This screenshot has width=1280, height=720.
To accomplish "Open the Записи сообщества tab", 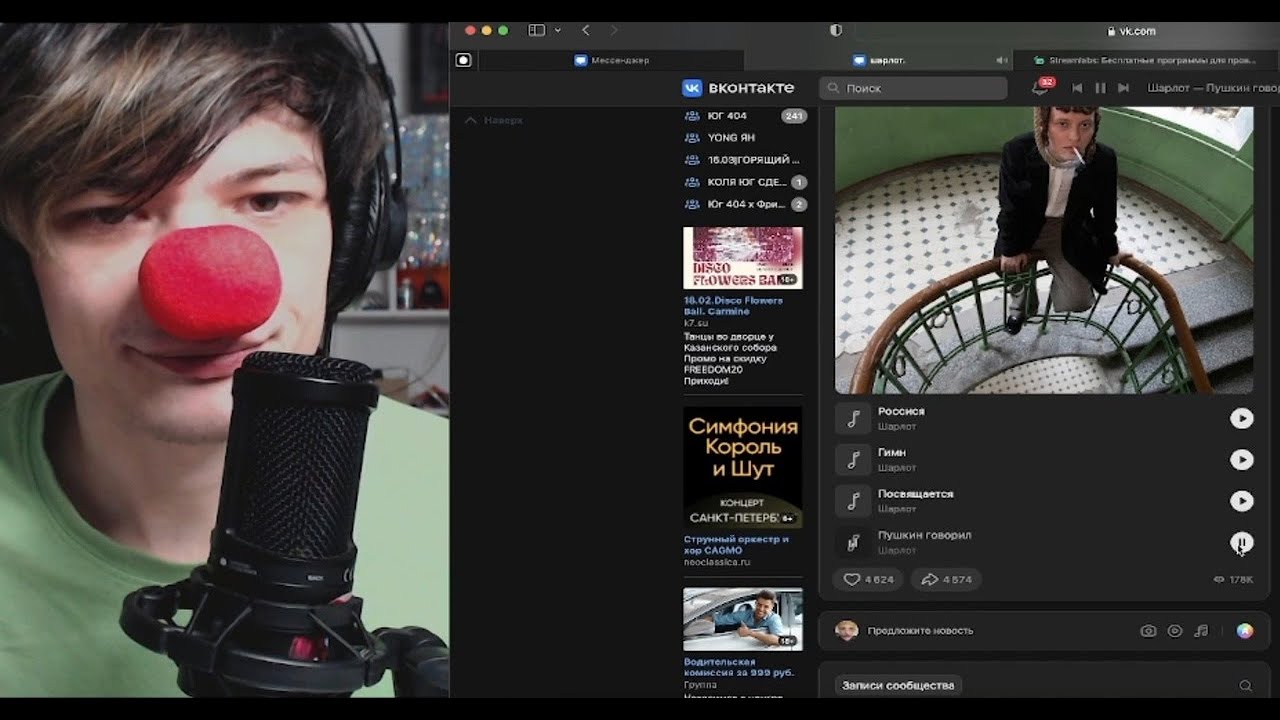I will (898, 685).
